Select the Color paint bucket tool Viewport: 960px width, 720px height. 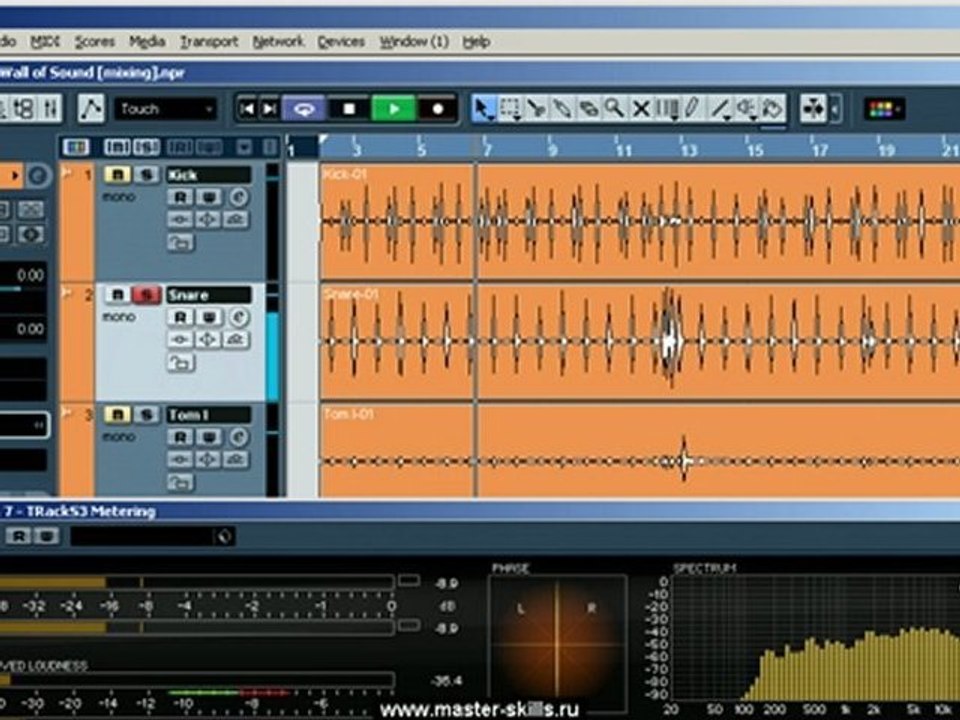773,109
